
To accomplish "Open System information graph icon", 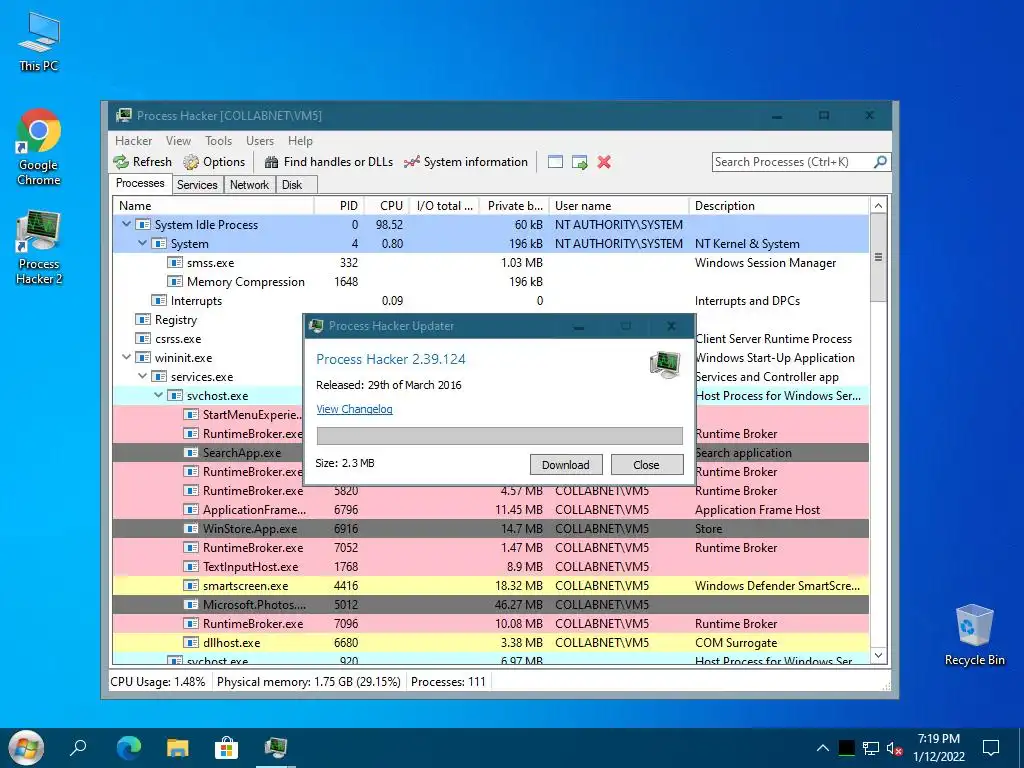I will [411, 162].
